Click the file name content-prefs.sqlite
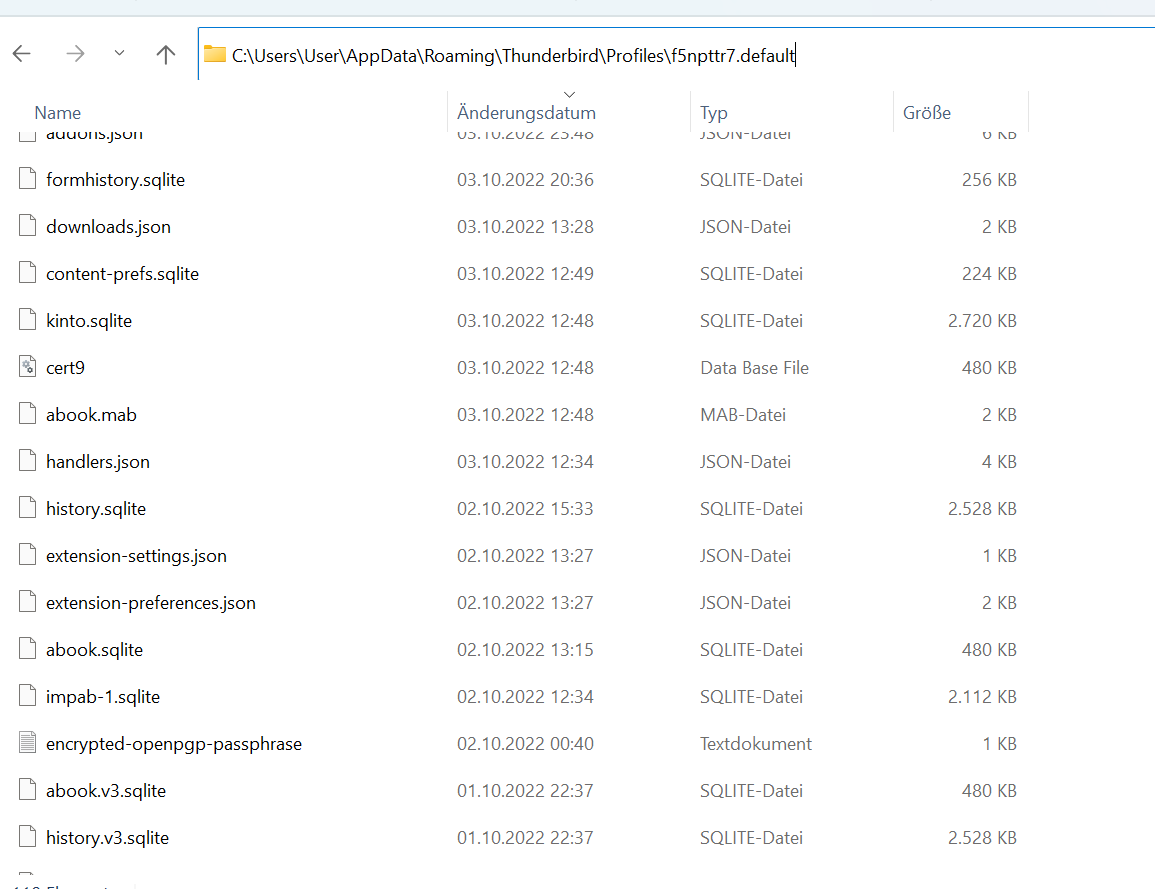The image size is (1155, 889). pyautogui.click(x=122, y=274)
